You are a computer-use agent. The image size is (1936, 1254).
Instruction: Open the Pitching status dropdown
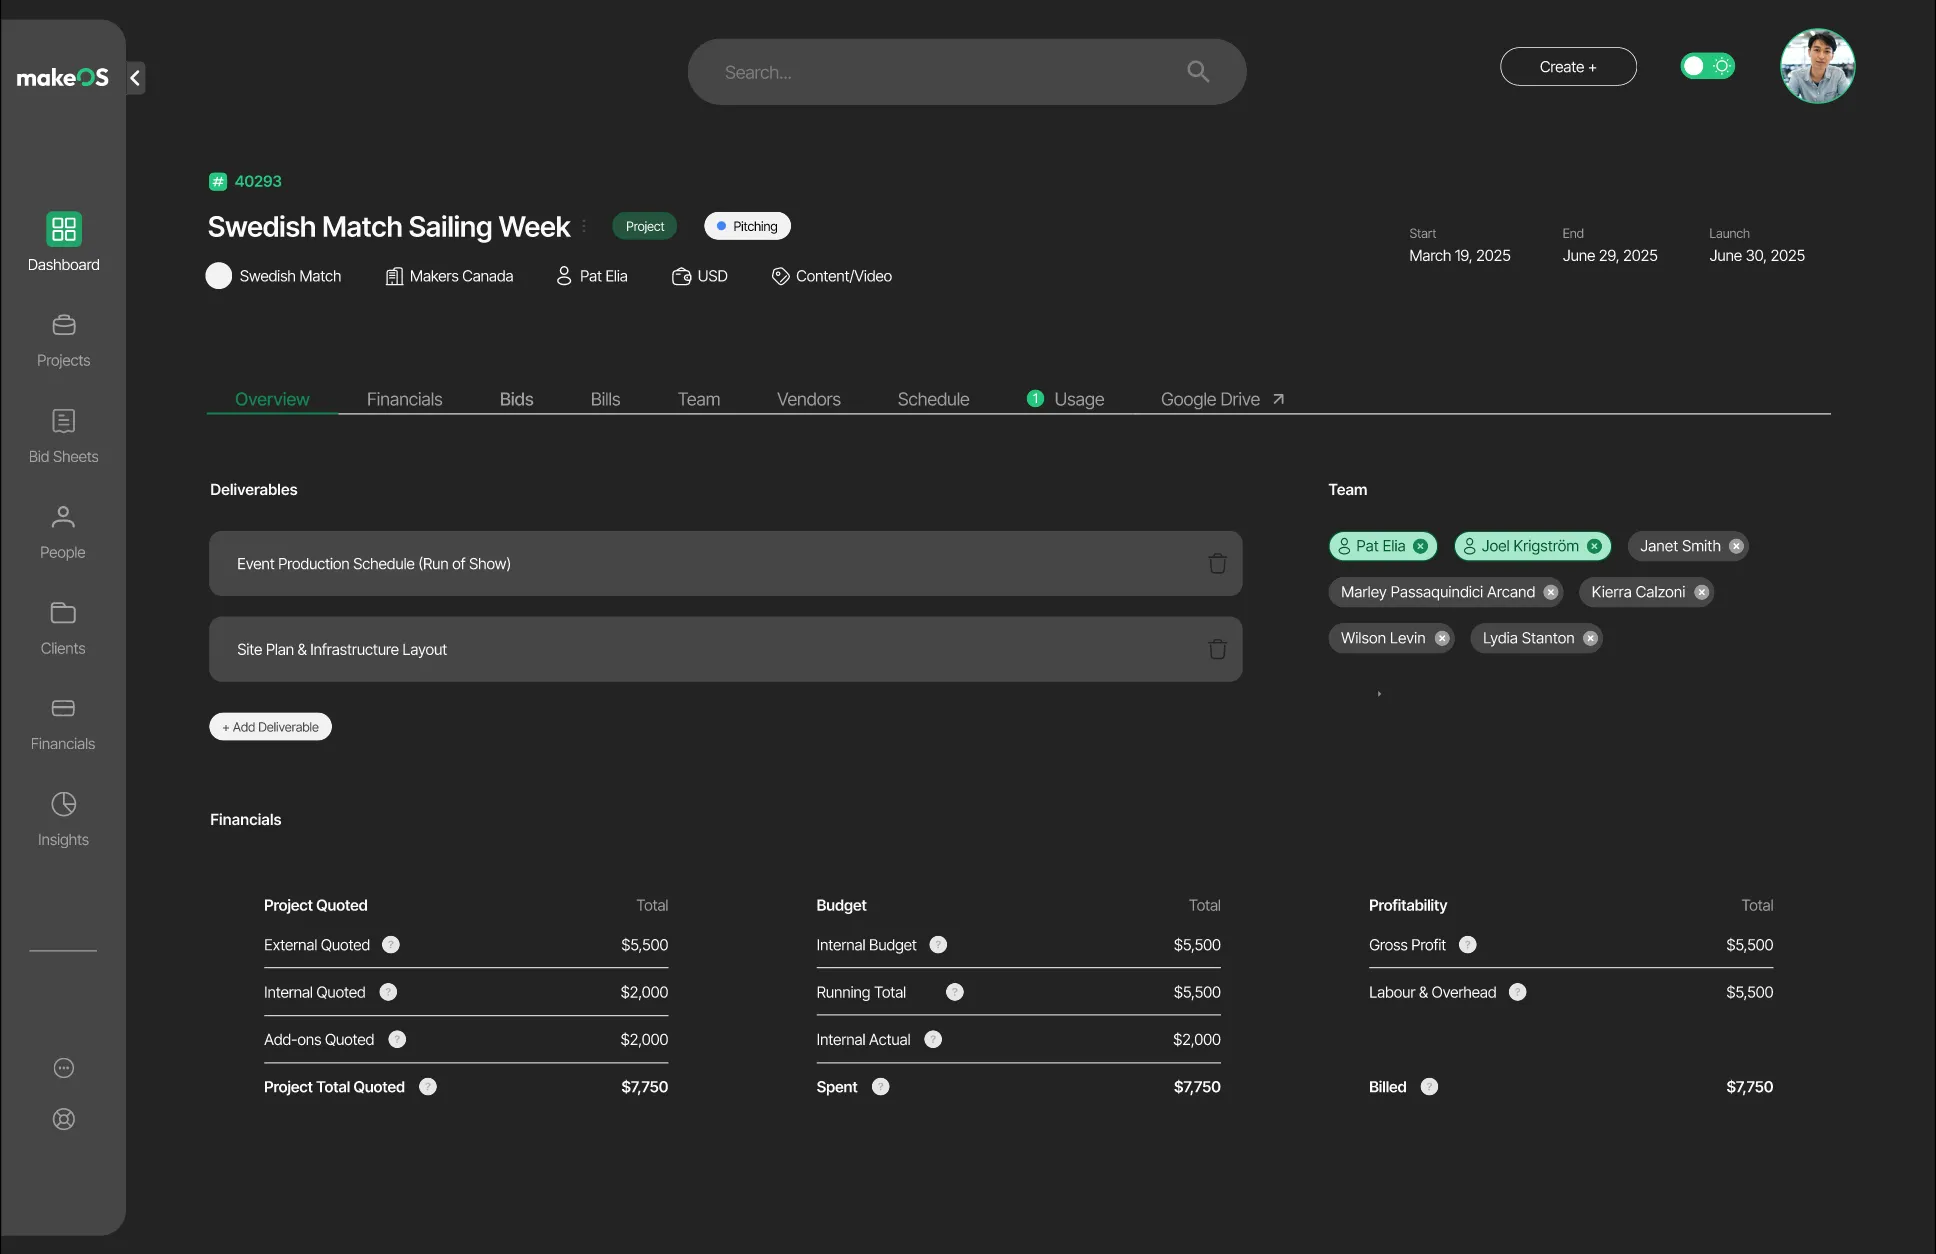pos(747,226)
